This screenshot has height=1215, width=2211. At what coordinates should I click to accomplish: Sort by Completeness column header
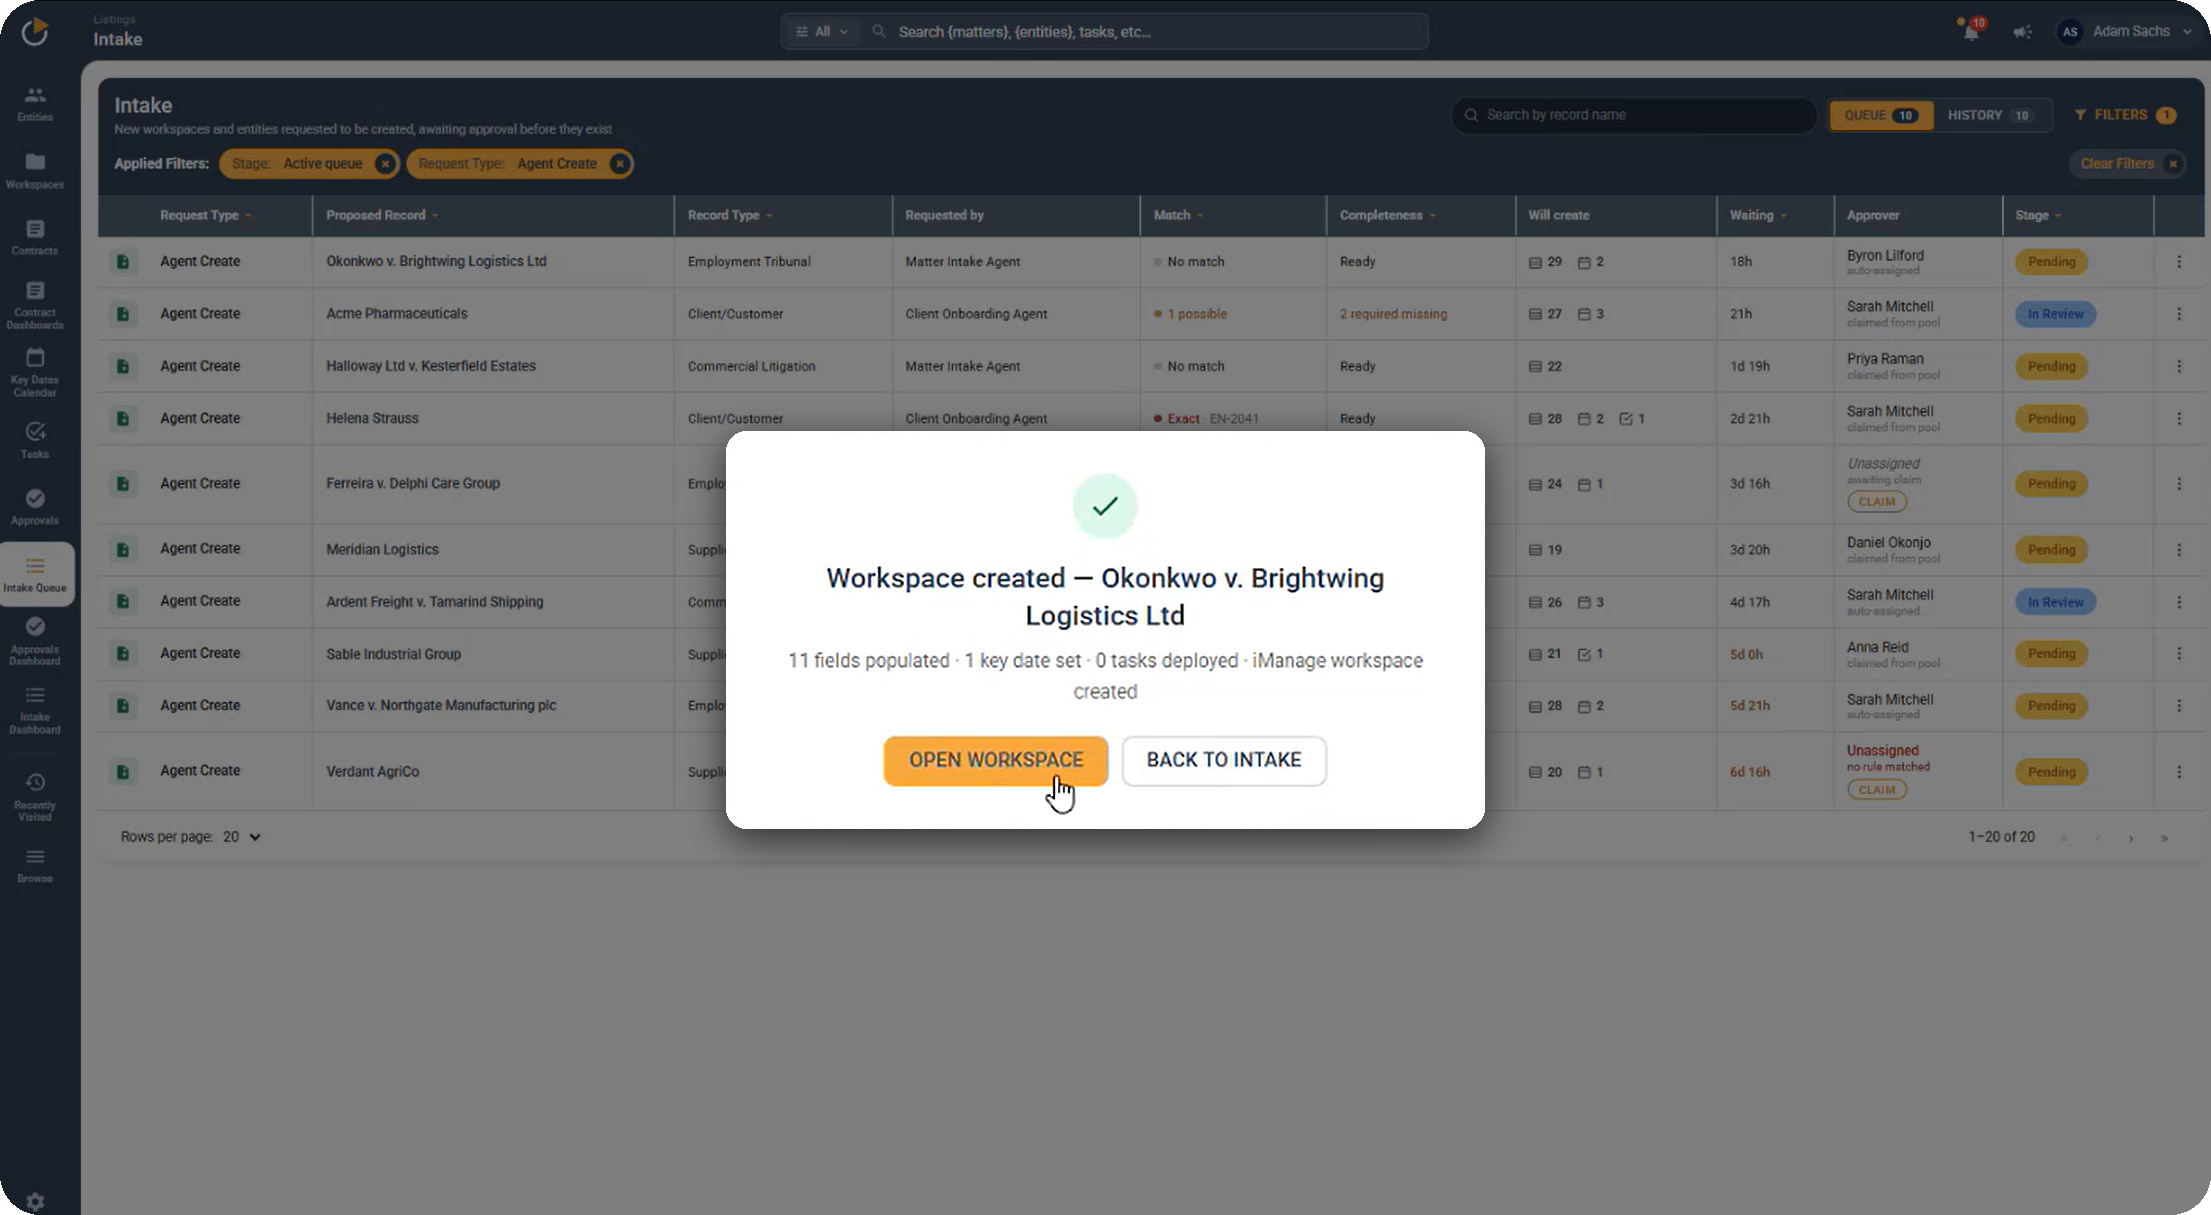1387,215
